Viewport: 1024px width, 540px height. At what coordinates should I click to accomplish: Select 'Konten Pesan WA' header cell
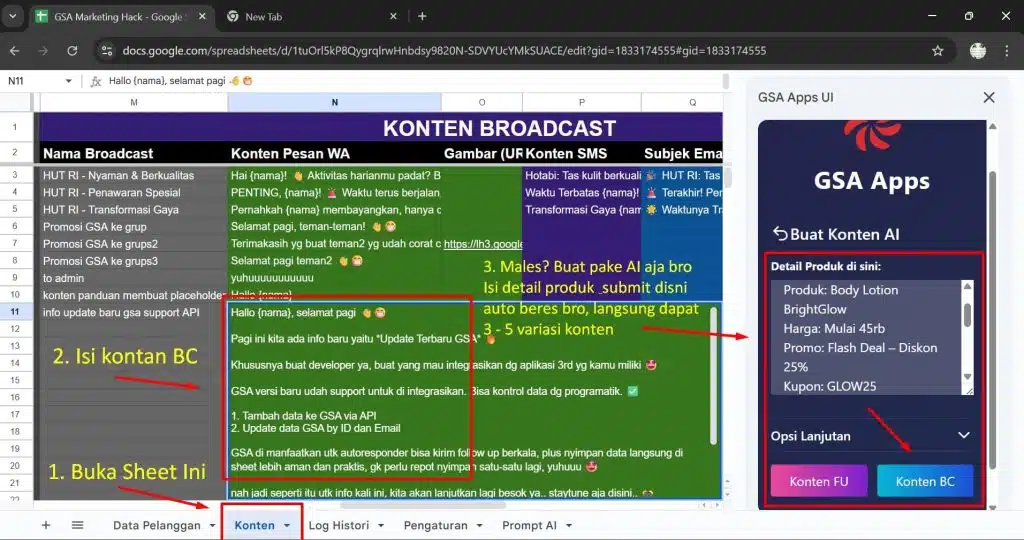334,153
